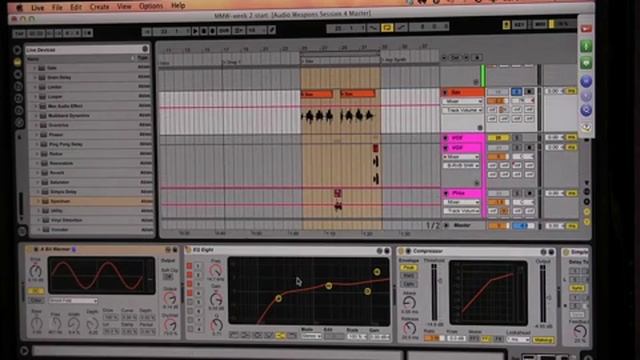Image resolution: width=640 pixels, height=360 pixels.
Task: Select the Simple Delay row
Action: (92, 191)
